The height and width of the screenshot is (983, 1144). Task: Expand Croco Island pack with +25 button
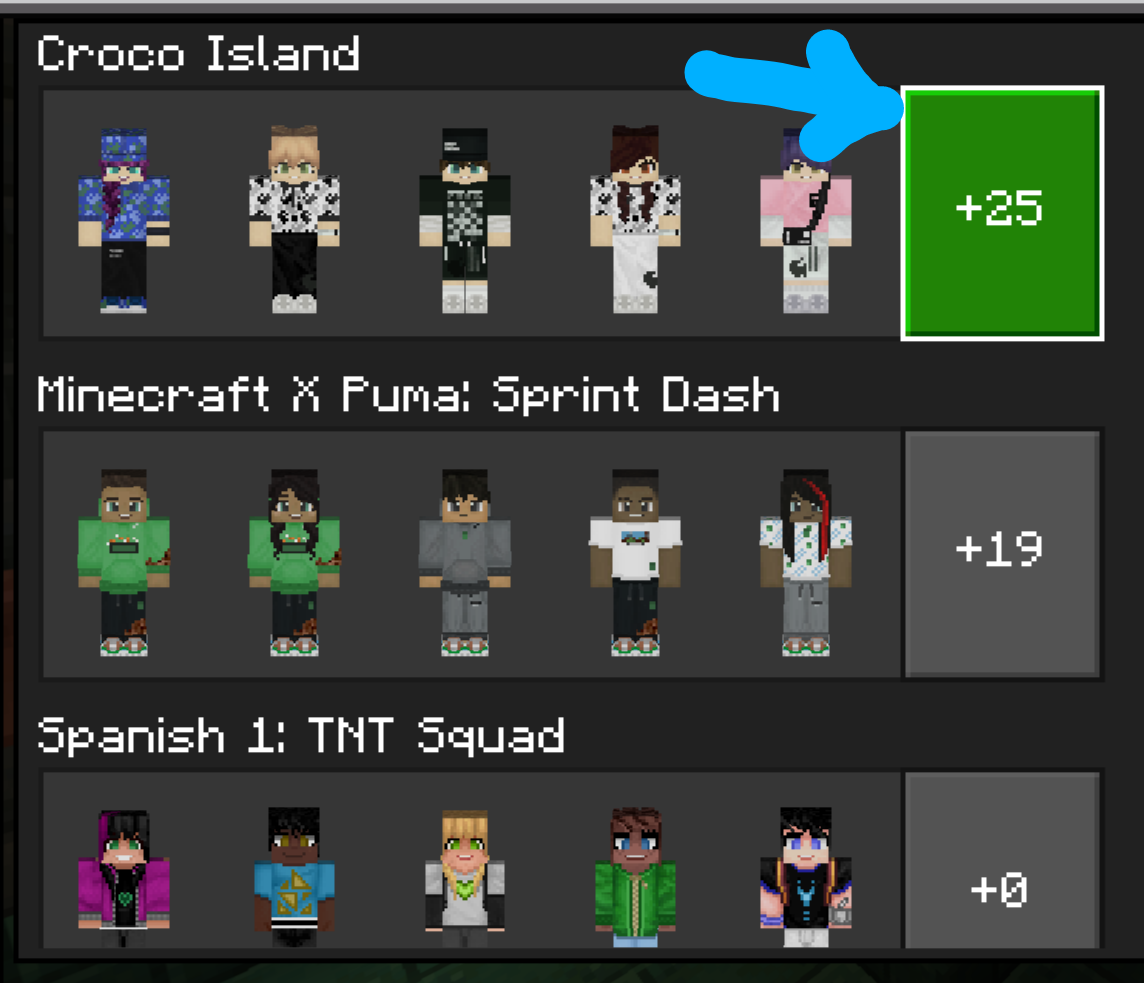(x=1002, y=213)
